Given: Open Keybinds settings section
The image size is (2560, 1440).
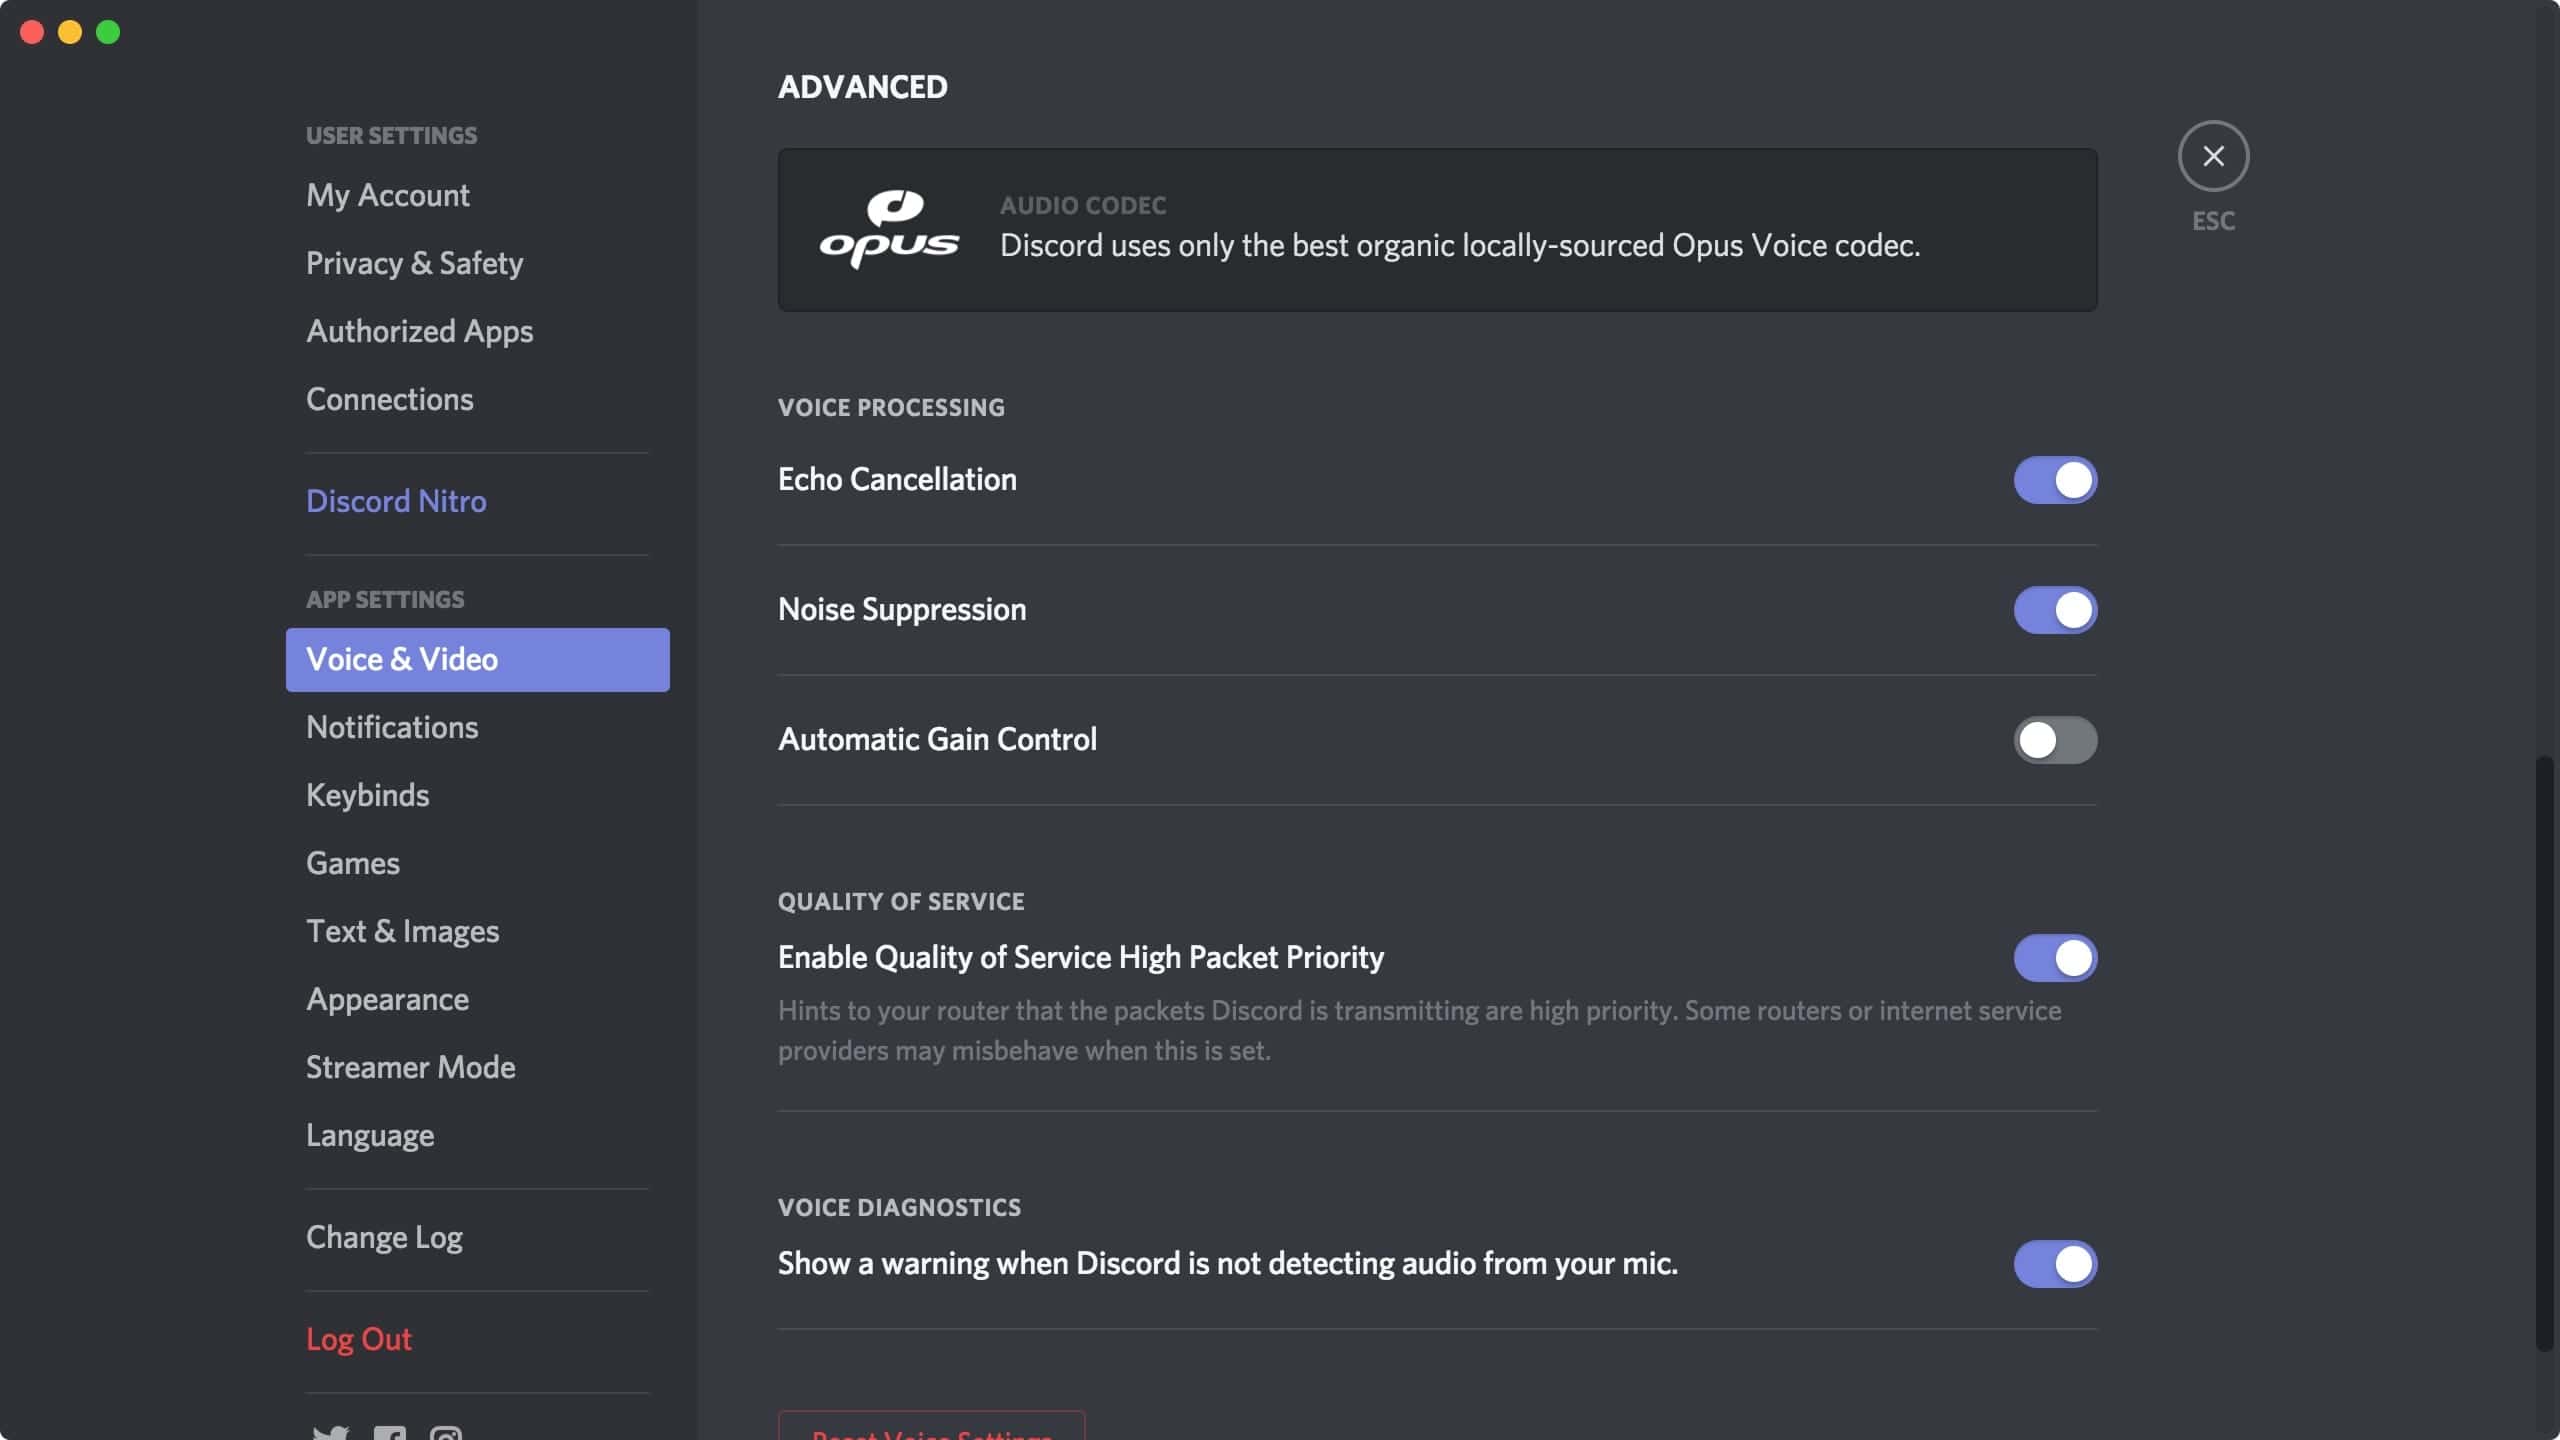Looking at the screenshot, I should 367,795.
